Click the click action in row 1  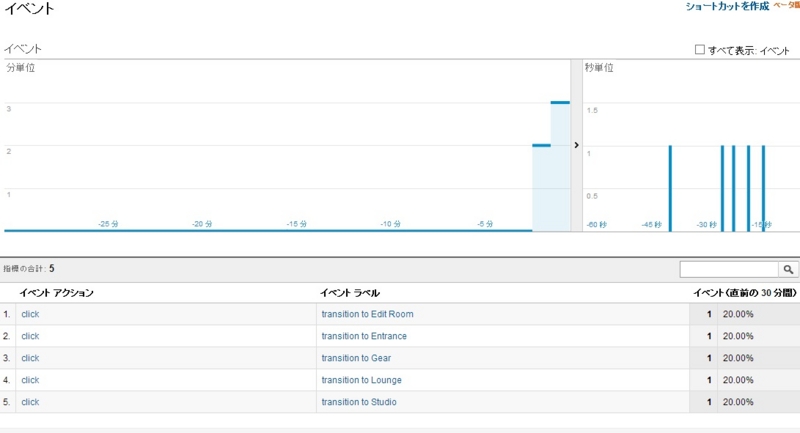coord(30,314)
